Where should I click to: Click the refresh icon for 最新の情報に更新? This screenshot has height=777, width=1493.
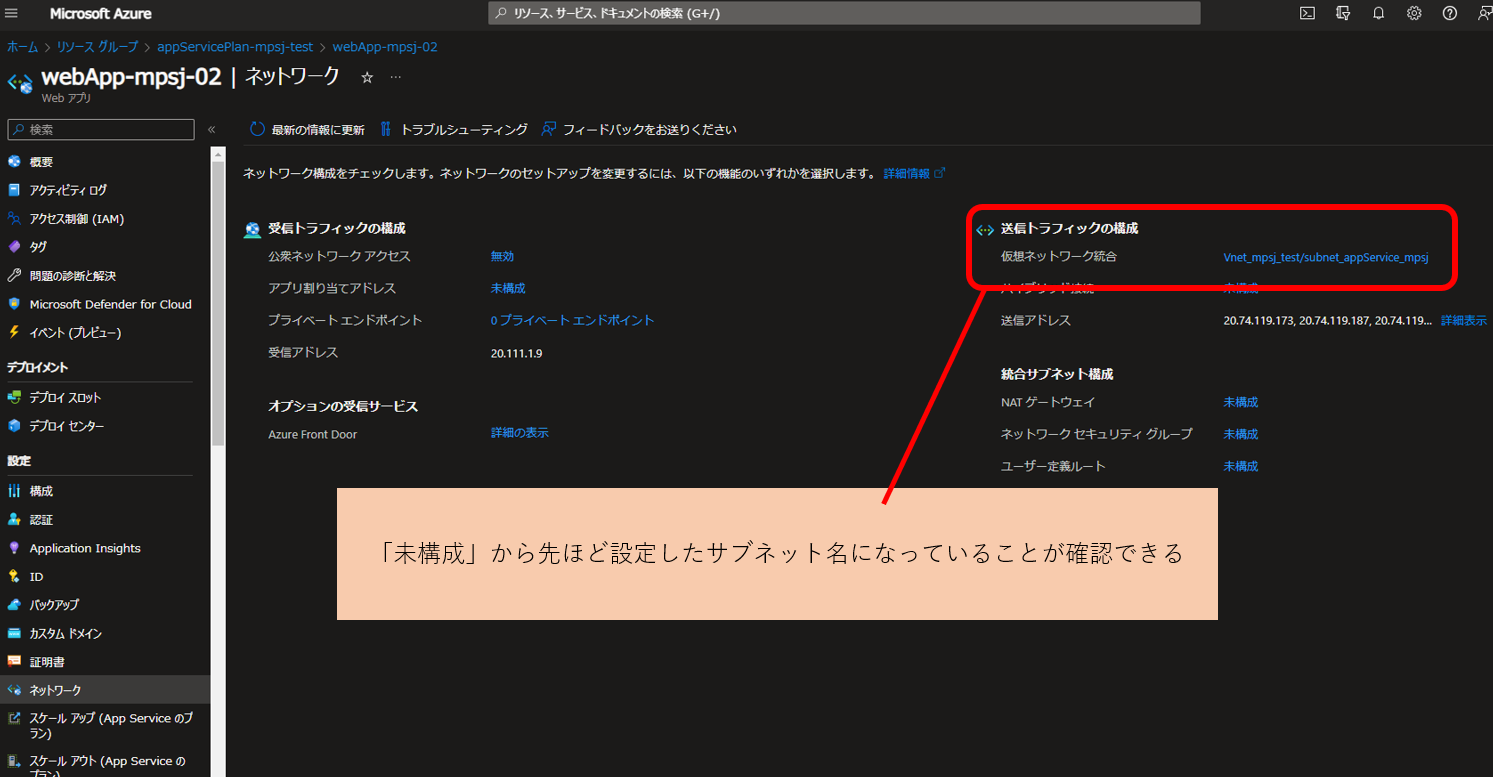pos(257,129)
